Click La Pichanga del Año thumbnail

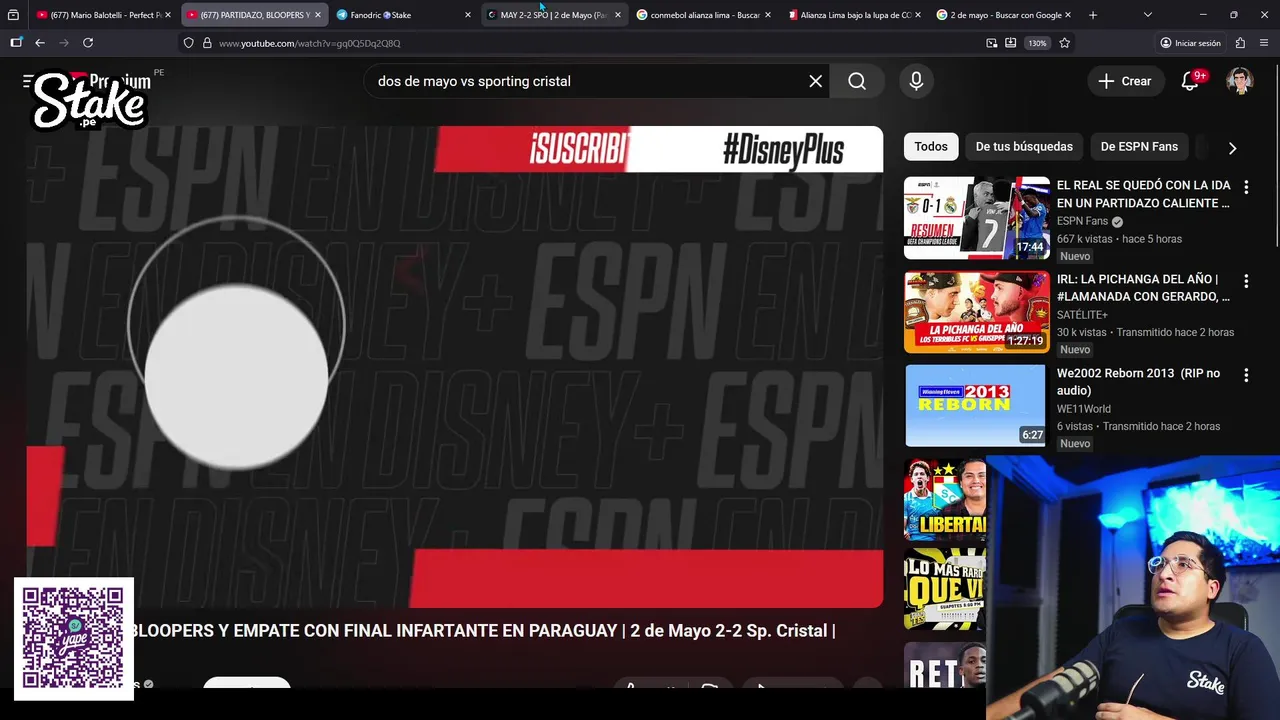click(x=977, y=312)
